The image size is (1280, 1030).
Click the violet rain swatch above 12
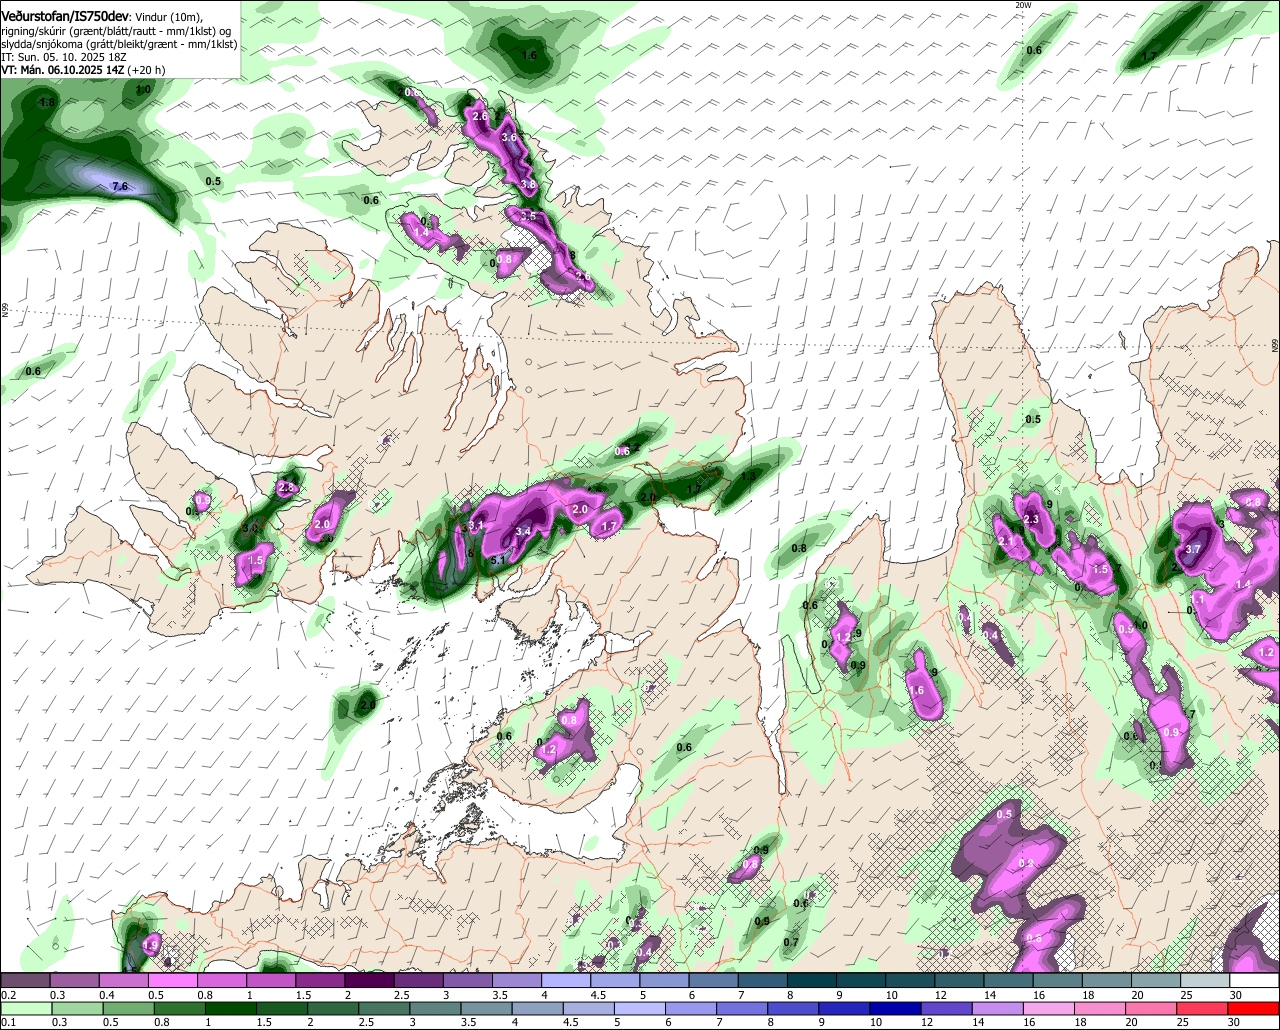[x=945, y=1009]
